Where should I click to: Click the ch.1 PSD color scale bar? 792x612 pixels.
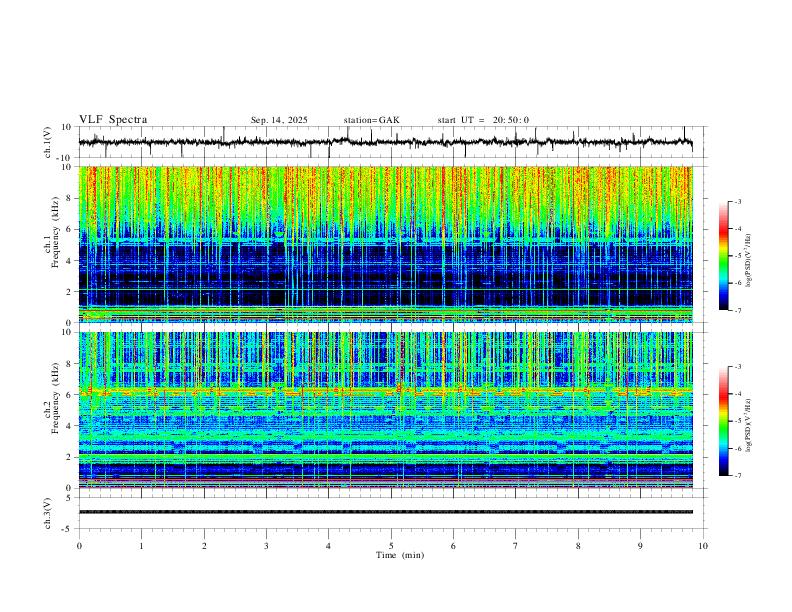tap(723, 256)
